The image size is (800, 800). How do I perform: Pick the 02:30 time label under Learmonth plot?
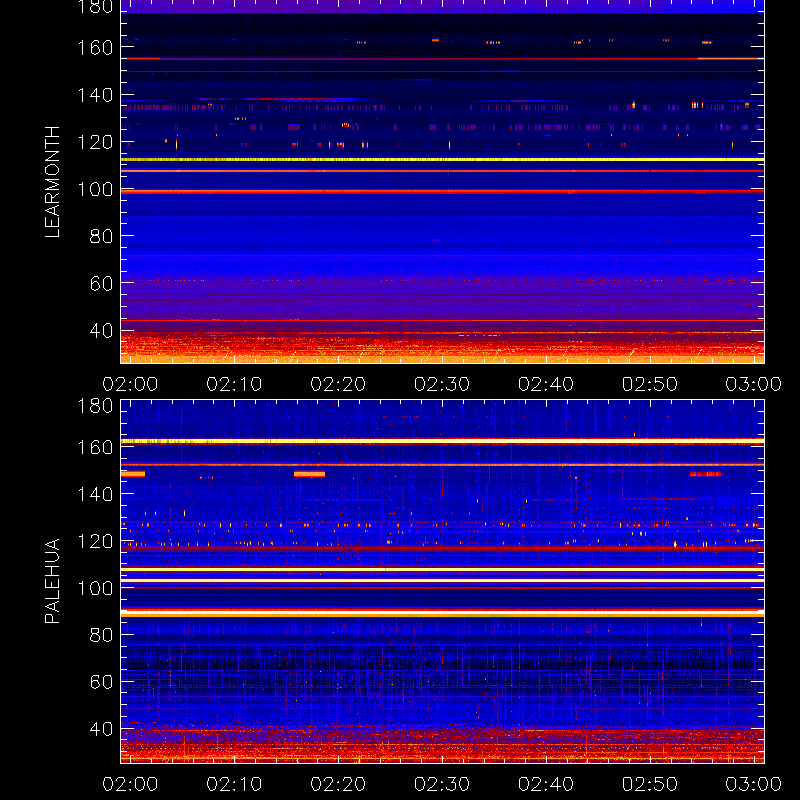coord(442,384)
